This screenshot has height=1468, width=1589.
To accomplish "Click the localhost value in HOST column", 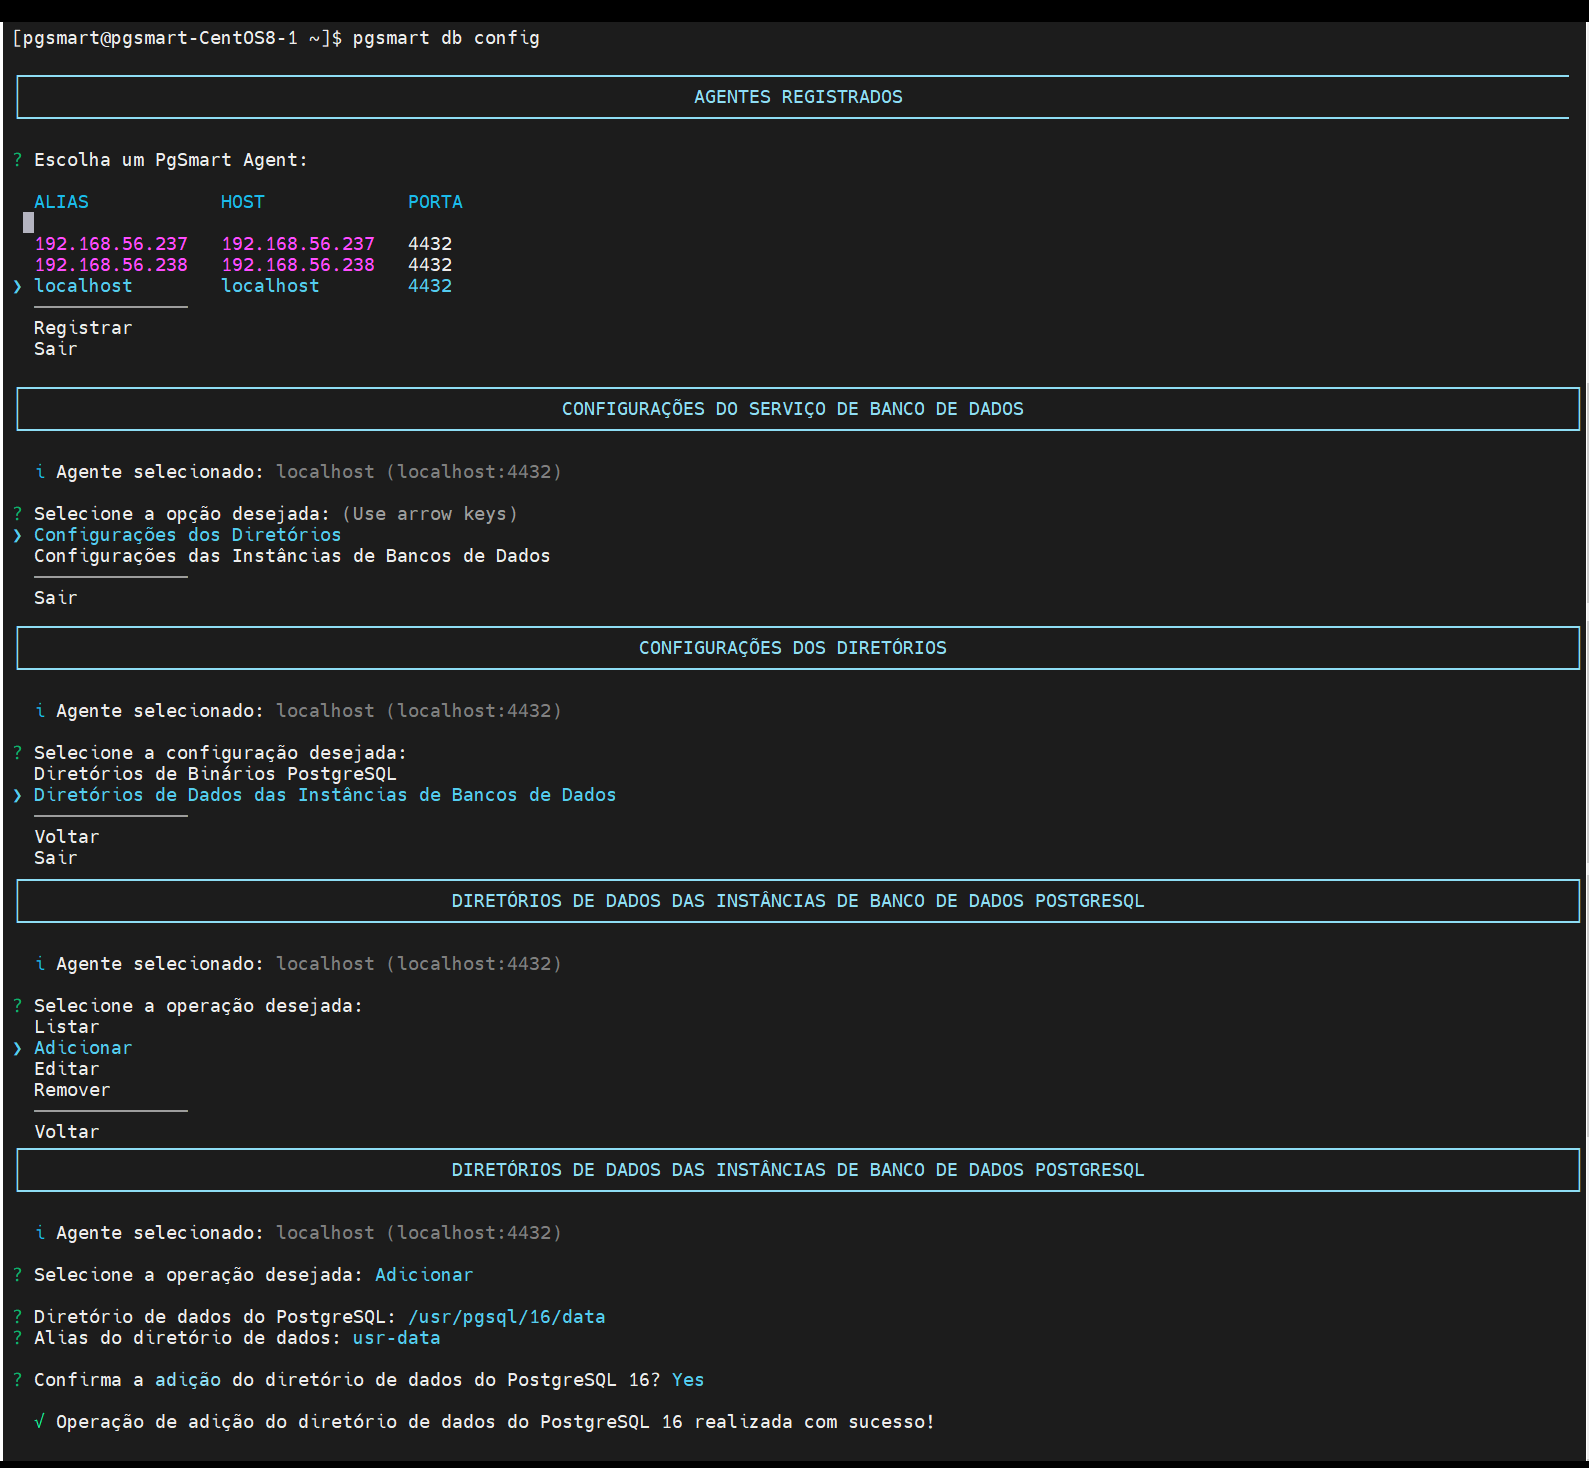I will click(270, 286).
